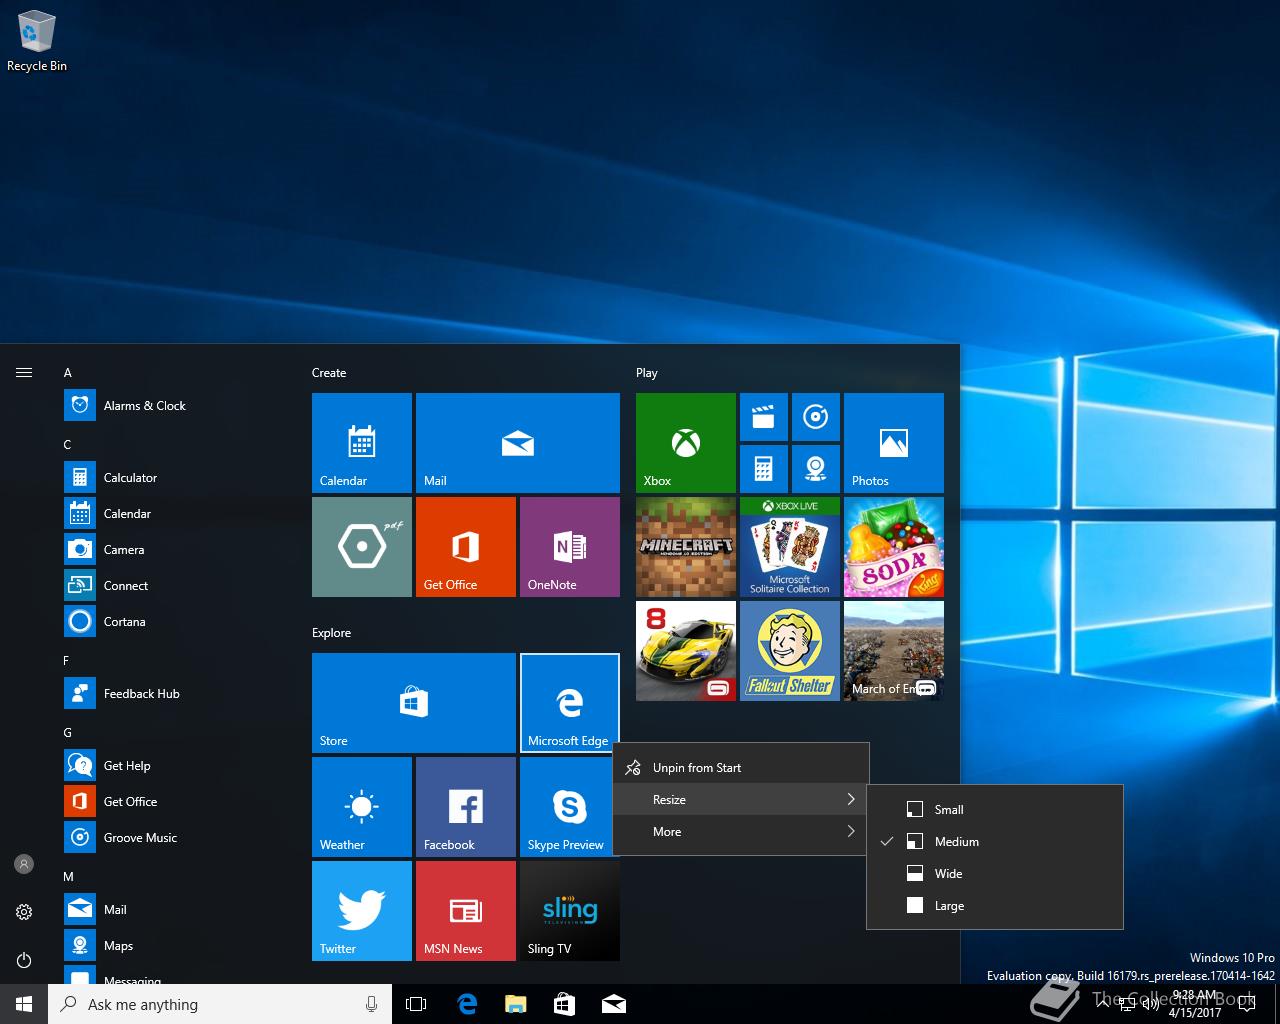
Task: Open the March of Empires tile
Action: coord(894,651)
